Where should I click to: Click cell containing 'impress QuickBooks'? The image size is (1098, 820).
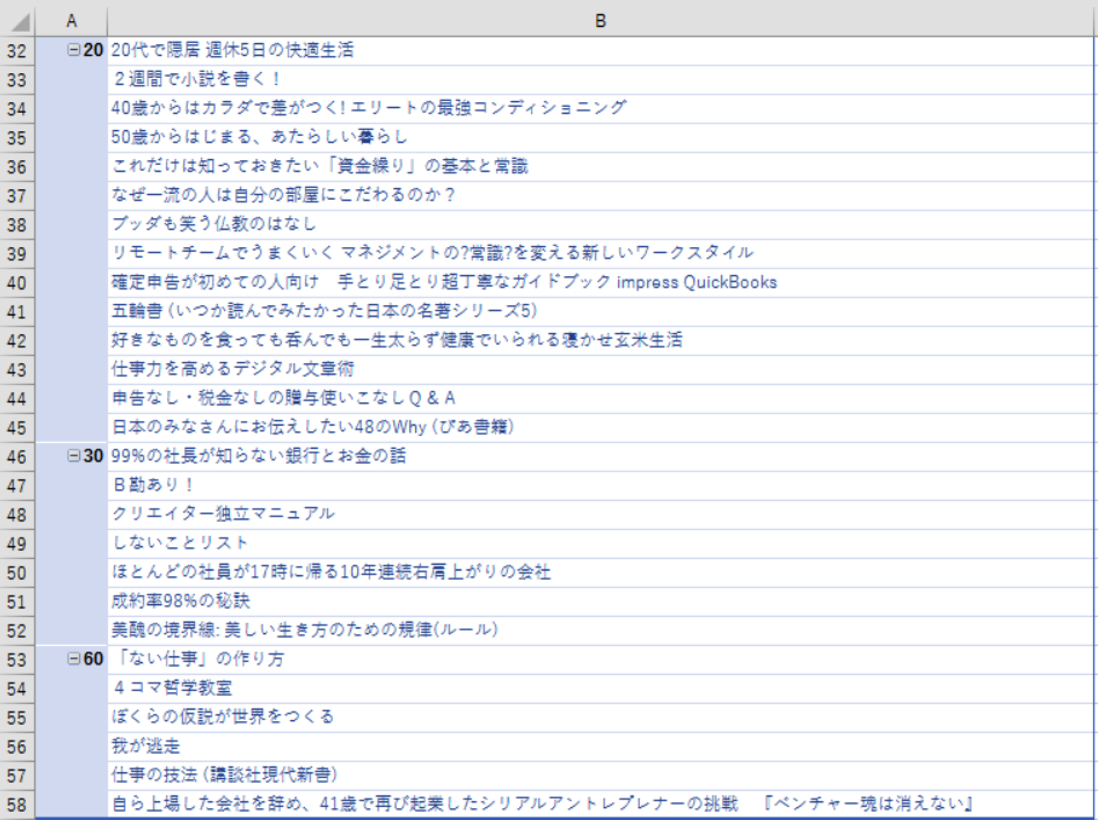coord(600,283)
